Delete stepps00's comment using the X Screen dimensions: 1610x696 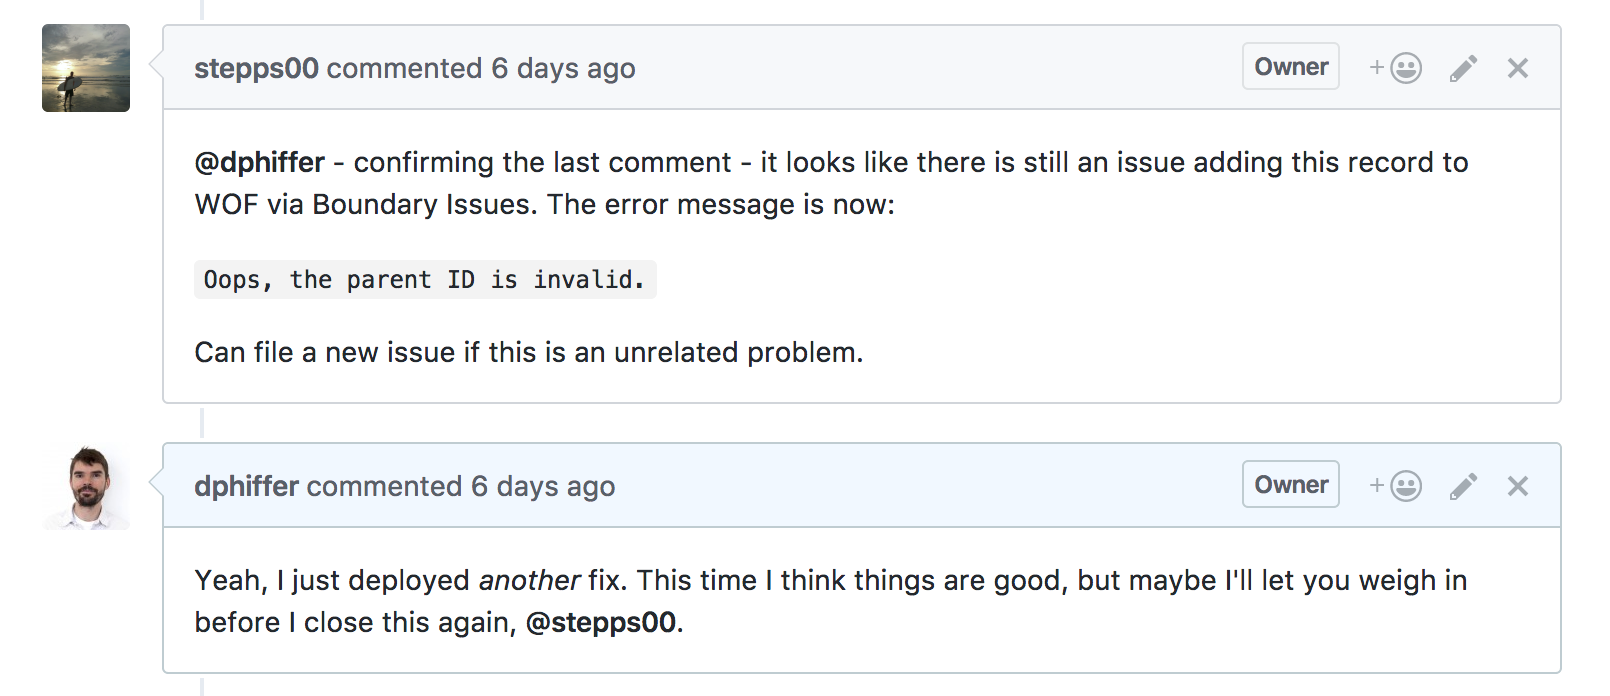(1518, 68)
